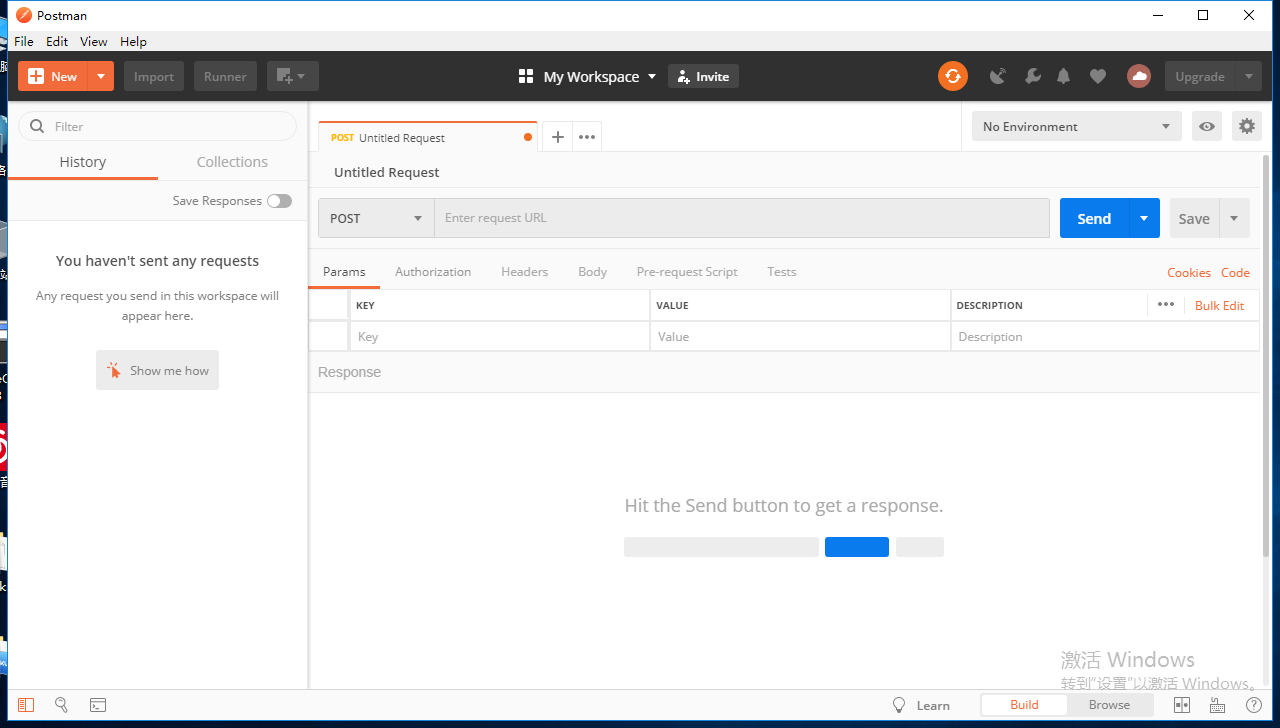Screen dimensions: 1280x728
Task: Open the File menu
Action: 24,42
